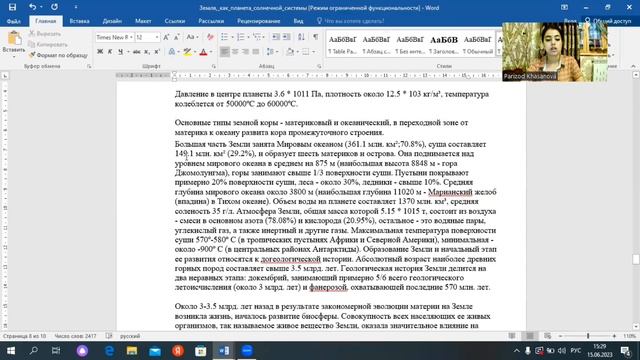Apply the Без инте... style
Screen dimensions: 640x360
tap(410, 44)
